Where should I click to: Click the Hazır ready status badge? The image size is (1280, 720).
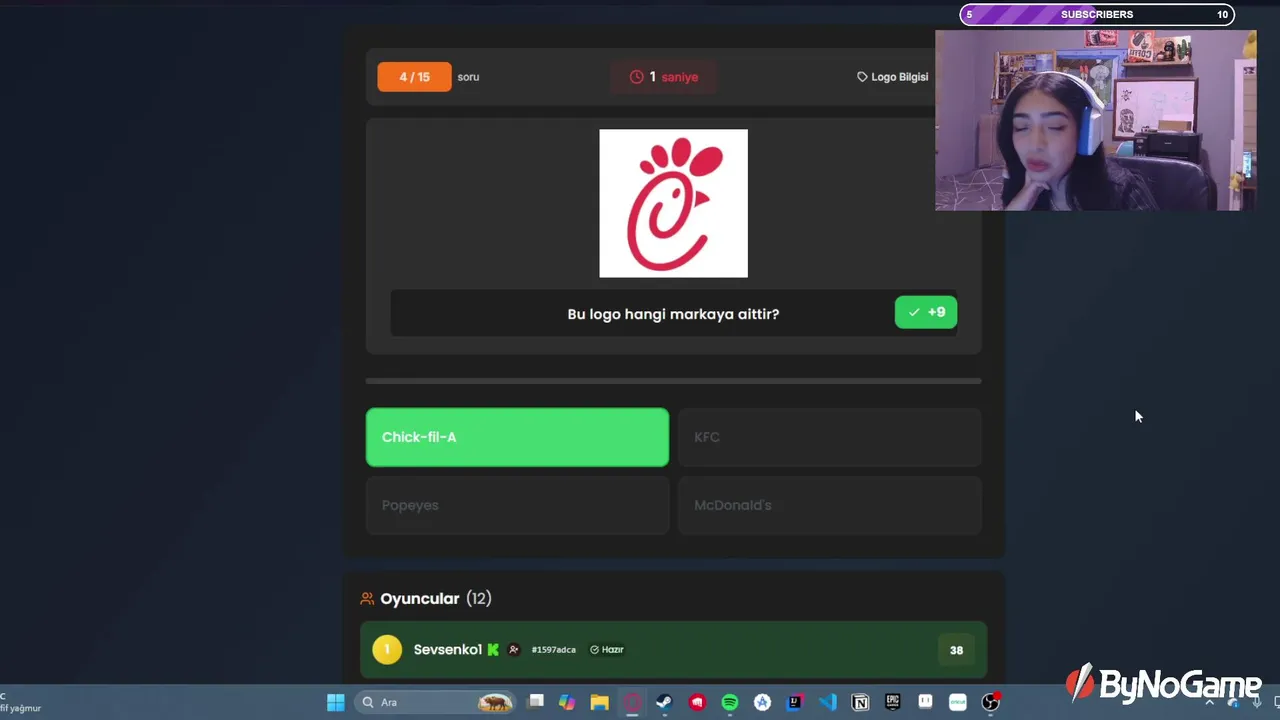tap(607, 650)
